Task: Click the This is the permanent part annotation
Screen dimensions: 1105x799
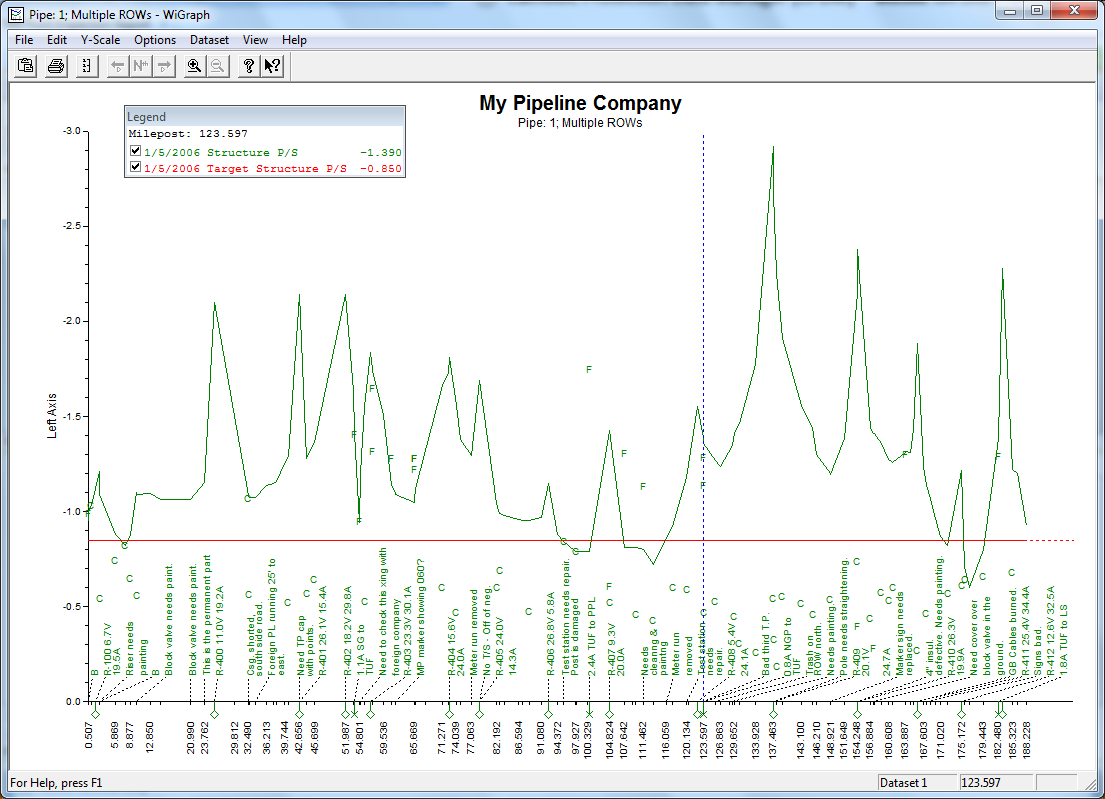Action: coord(206,615)
